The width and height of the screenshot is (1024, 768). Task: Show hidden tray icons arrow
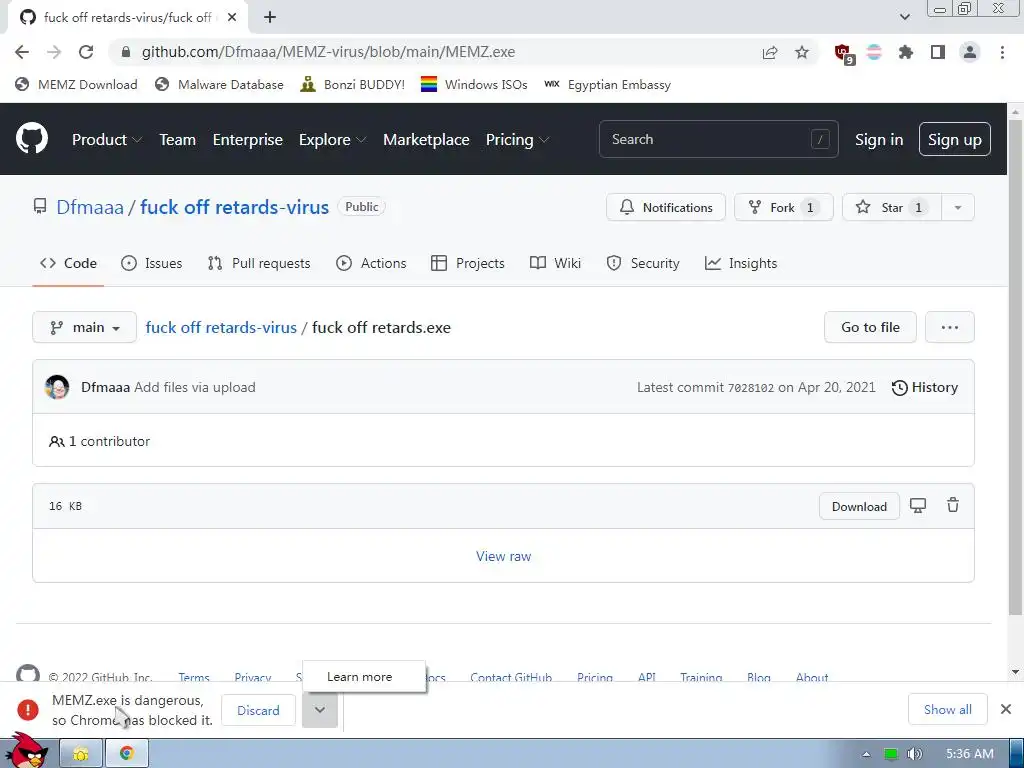click(866, 754)
